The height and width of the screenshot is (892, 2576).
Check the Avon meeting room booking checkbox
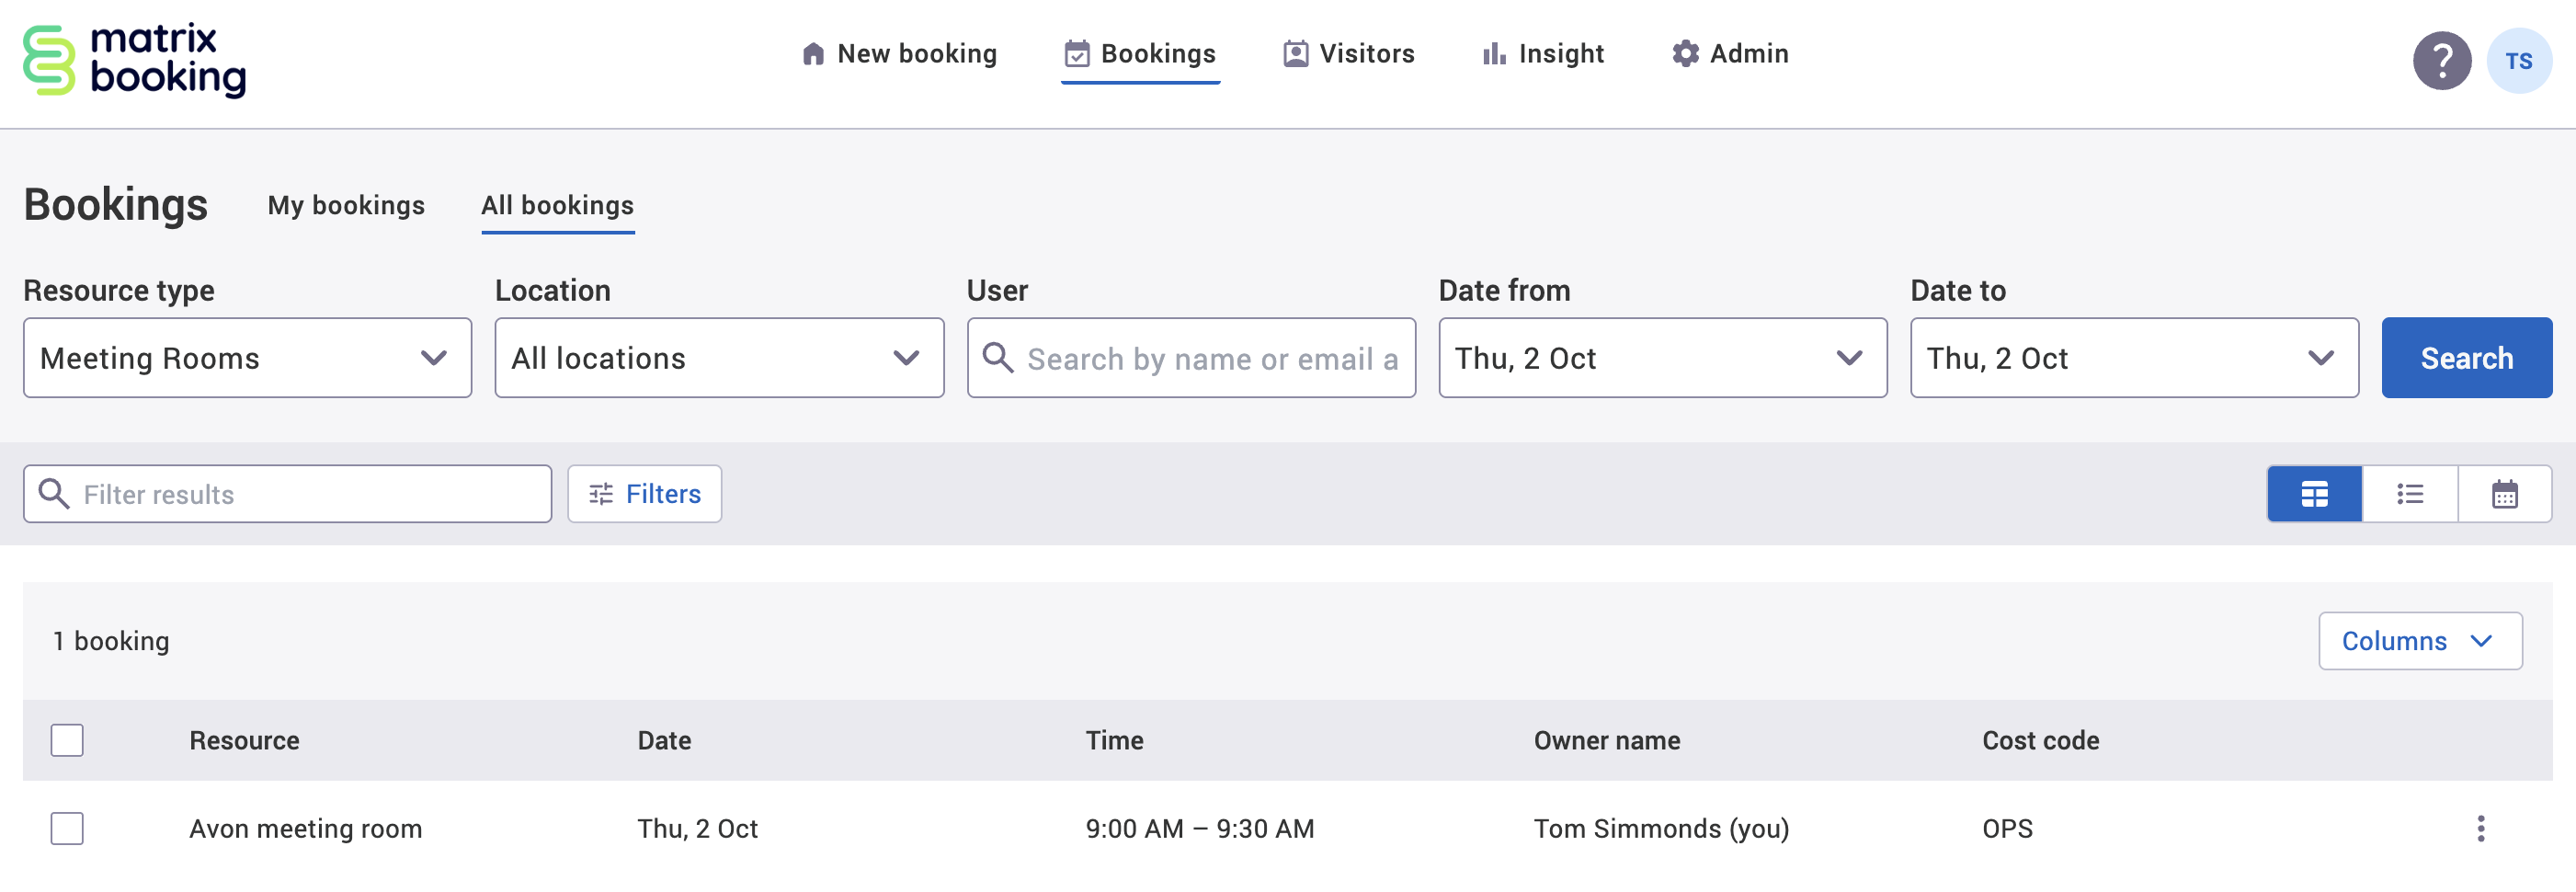pos(66,828)
